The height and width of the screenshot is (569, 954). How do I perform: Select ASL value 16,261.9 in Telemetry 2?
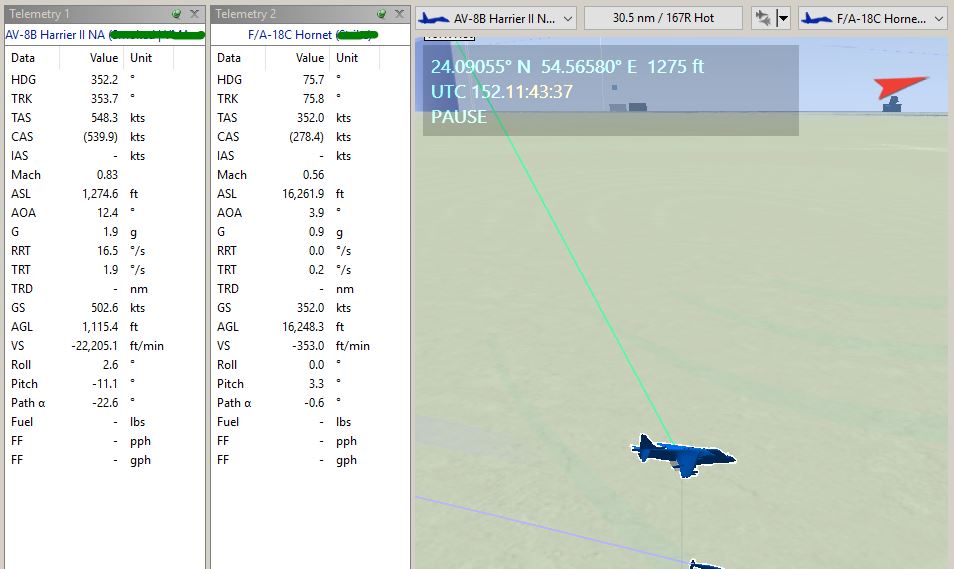(x=304, y=194)
